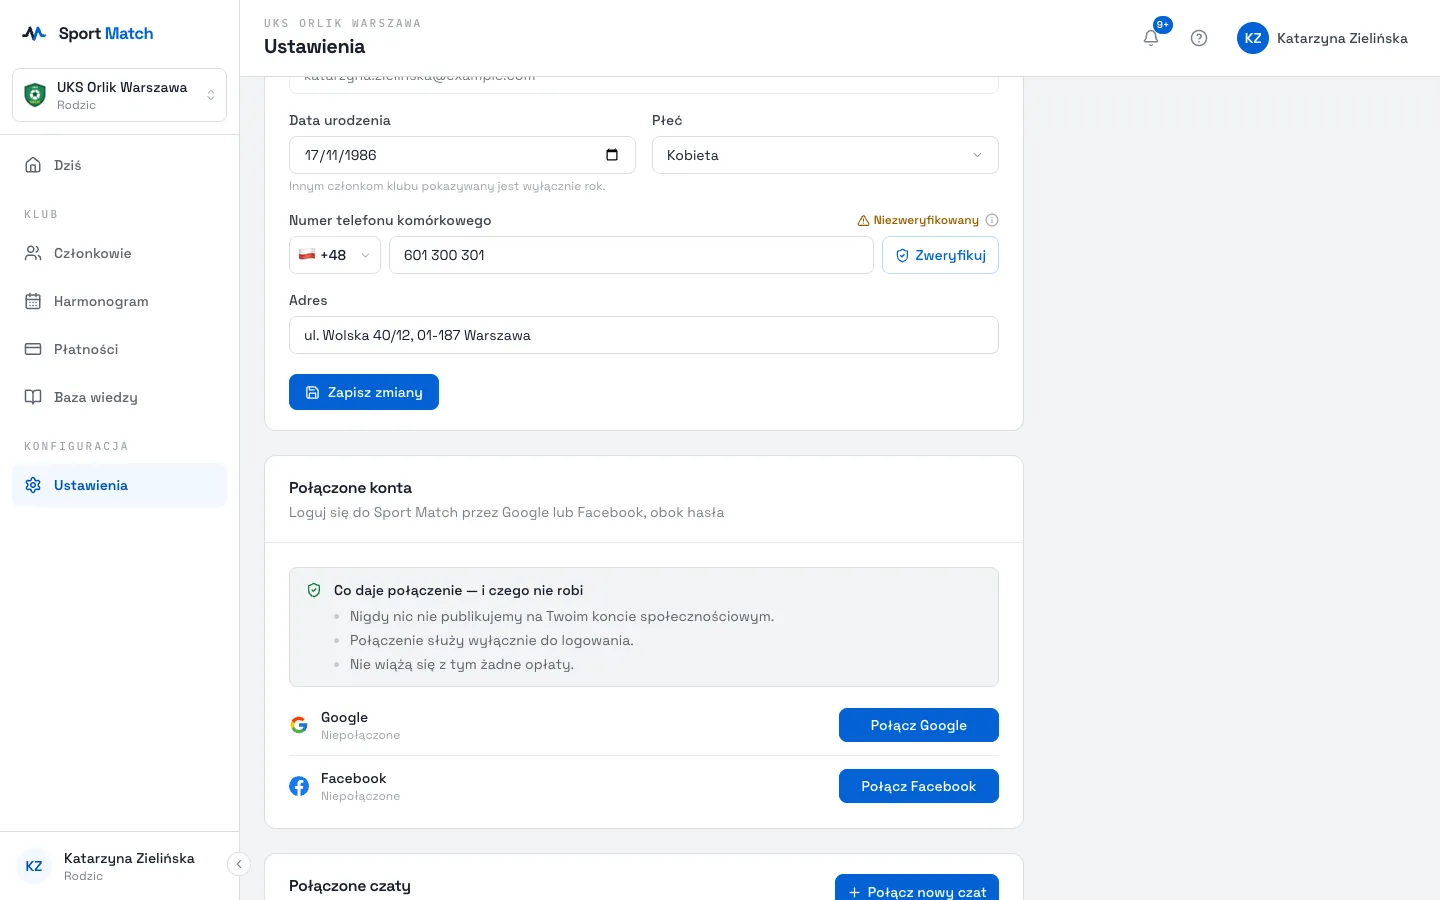Click the warning triangle beside Niezweryfikowany
The height and width of the screenshot is (900, 1440).
click(863, 220)
